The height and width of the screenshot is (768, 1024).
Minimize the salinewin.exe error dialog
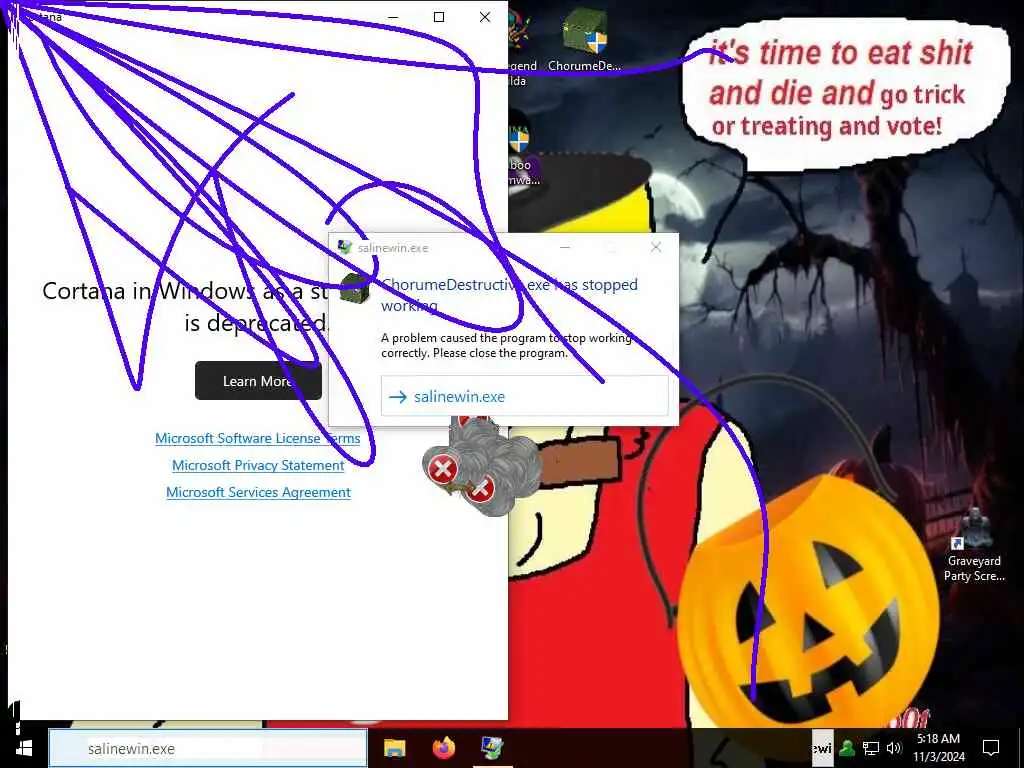(x=565, y=247)
